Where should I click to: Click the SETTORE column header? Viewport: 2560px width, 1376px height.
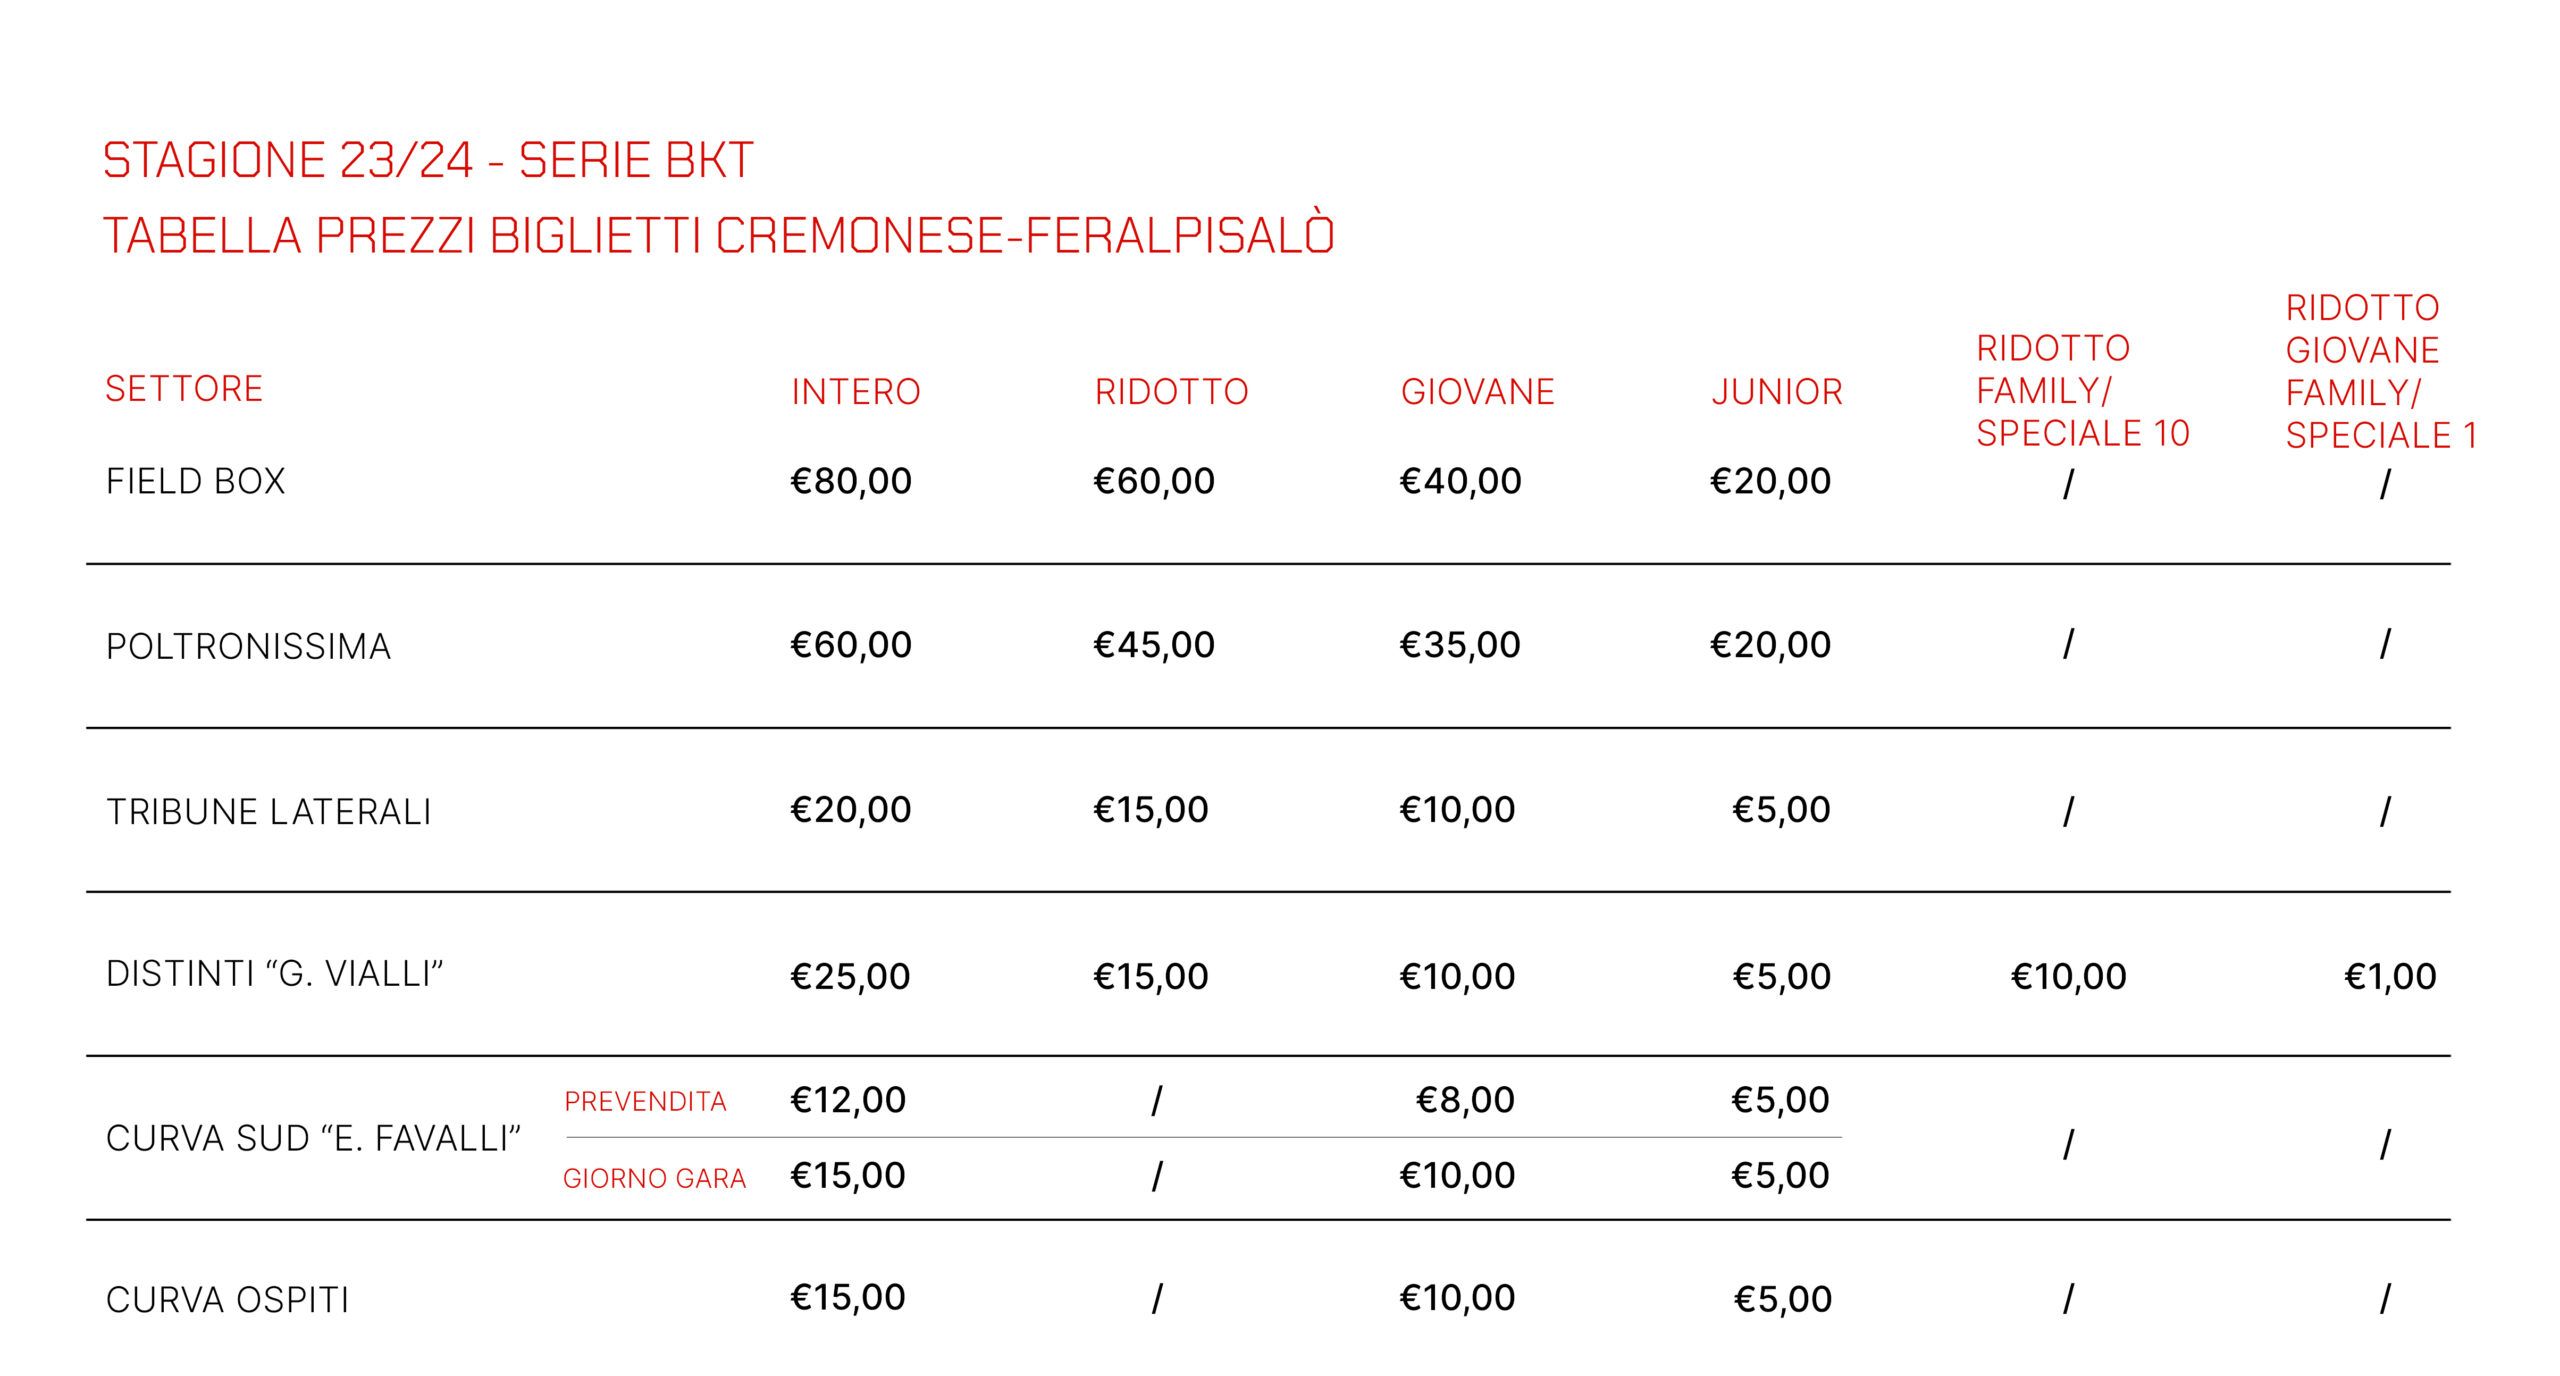(184, 388)
